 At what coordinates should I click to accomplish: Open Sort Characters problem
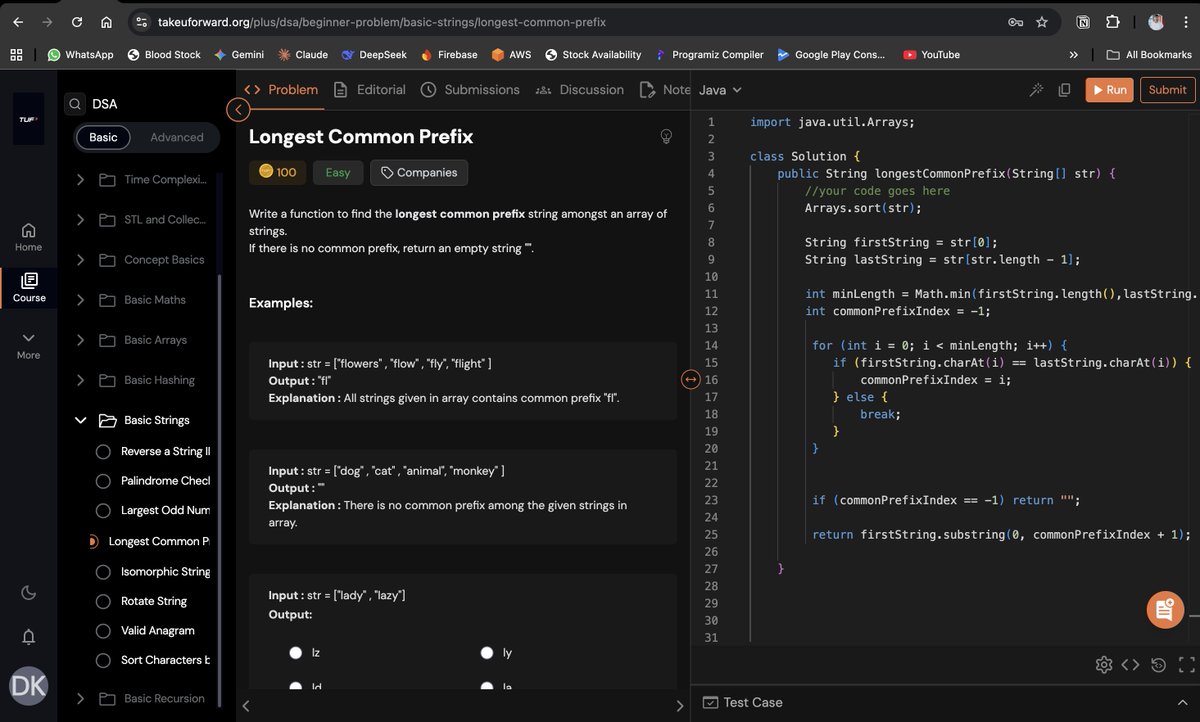(152, 660)
